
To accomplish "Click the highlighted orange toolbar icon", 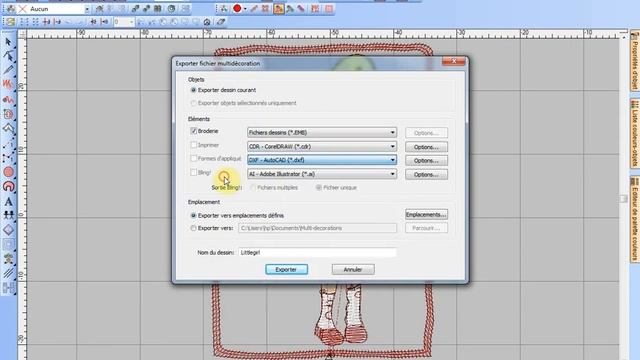I will click(x=279, y=9).
